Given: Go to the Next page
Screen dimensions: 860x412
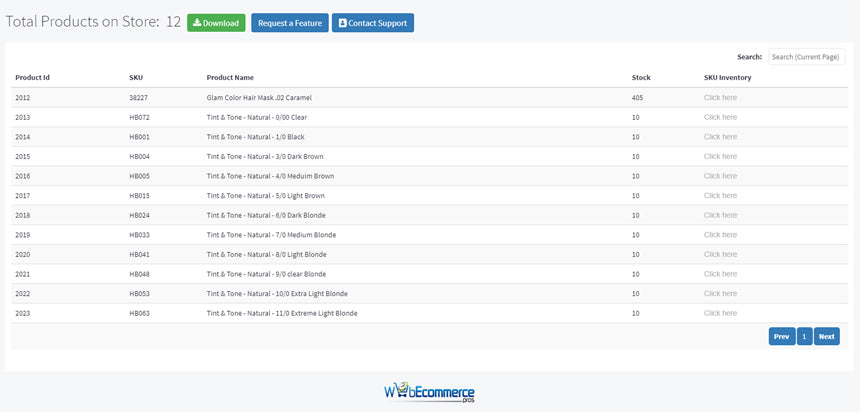Looking at the screenshot, I should 827,336.
